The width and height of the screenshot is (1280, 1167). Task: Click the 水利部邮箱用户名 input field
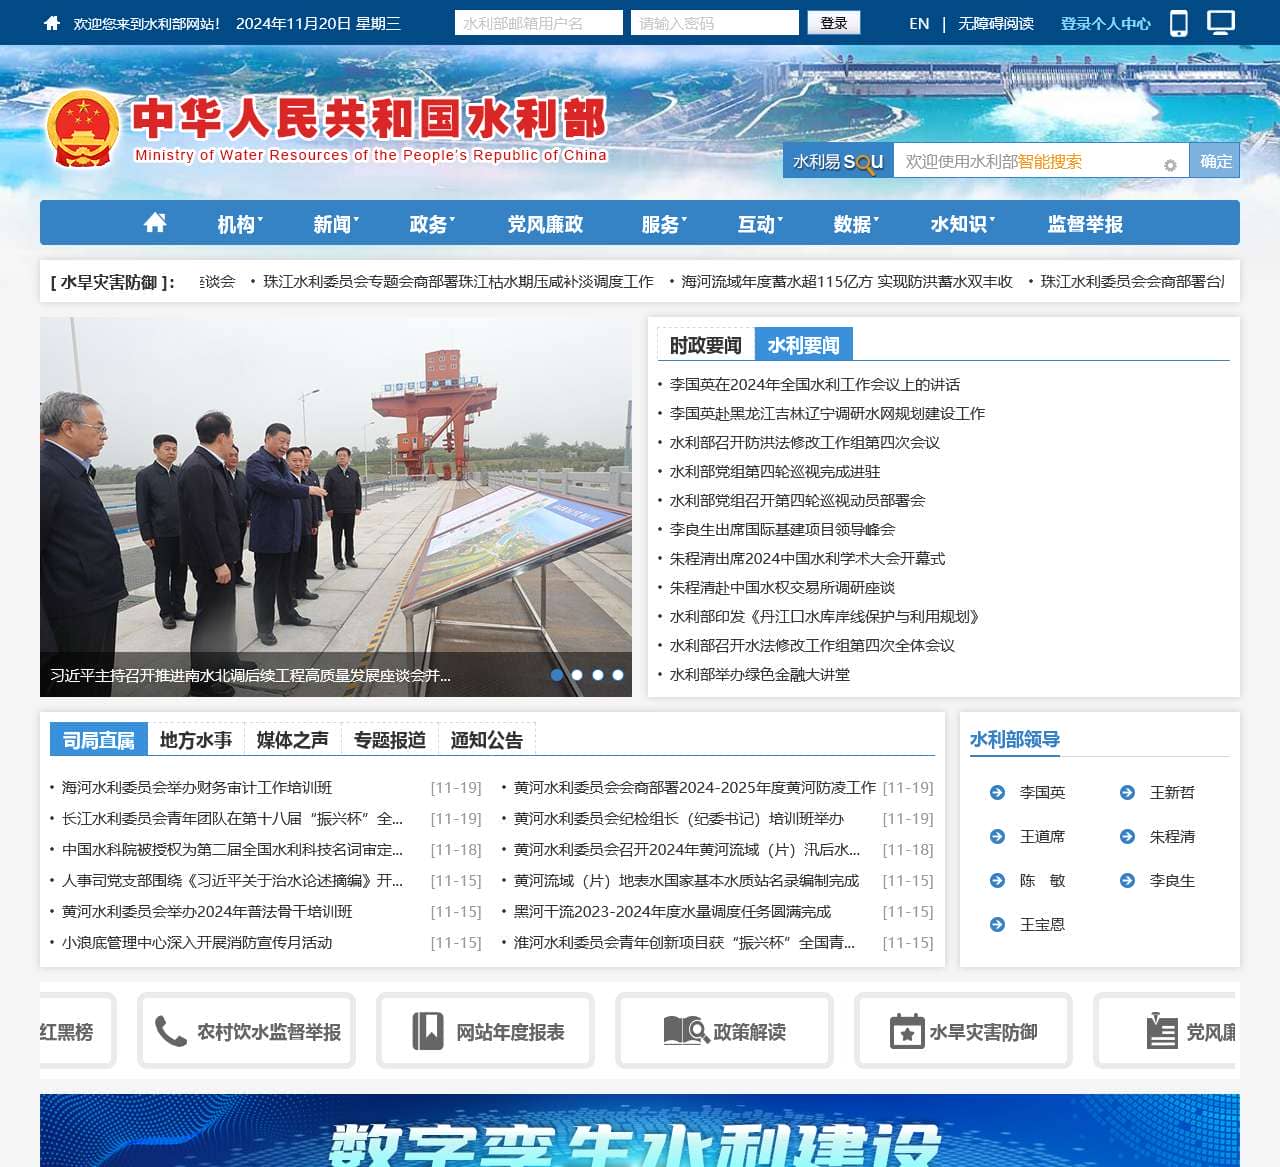538,23
